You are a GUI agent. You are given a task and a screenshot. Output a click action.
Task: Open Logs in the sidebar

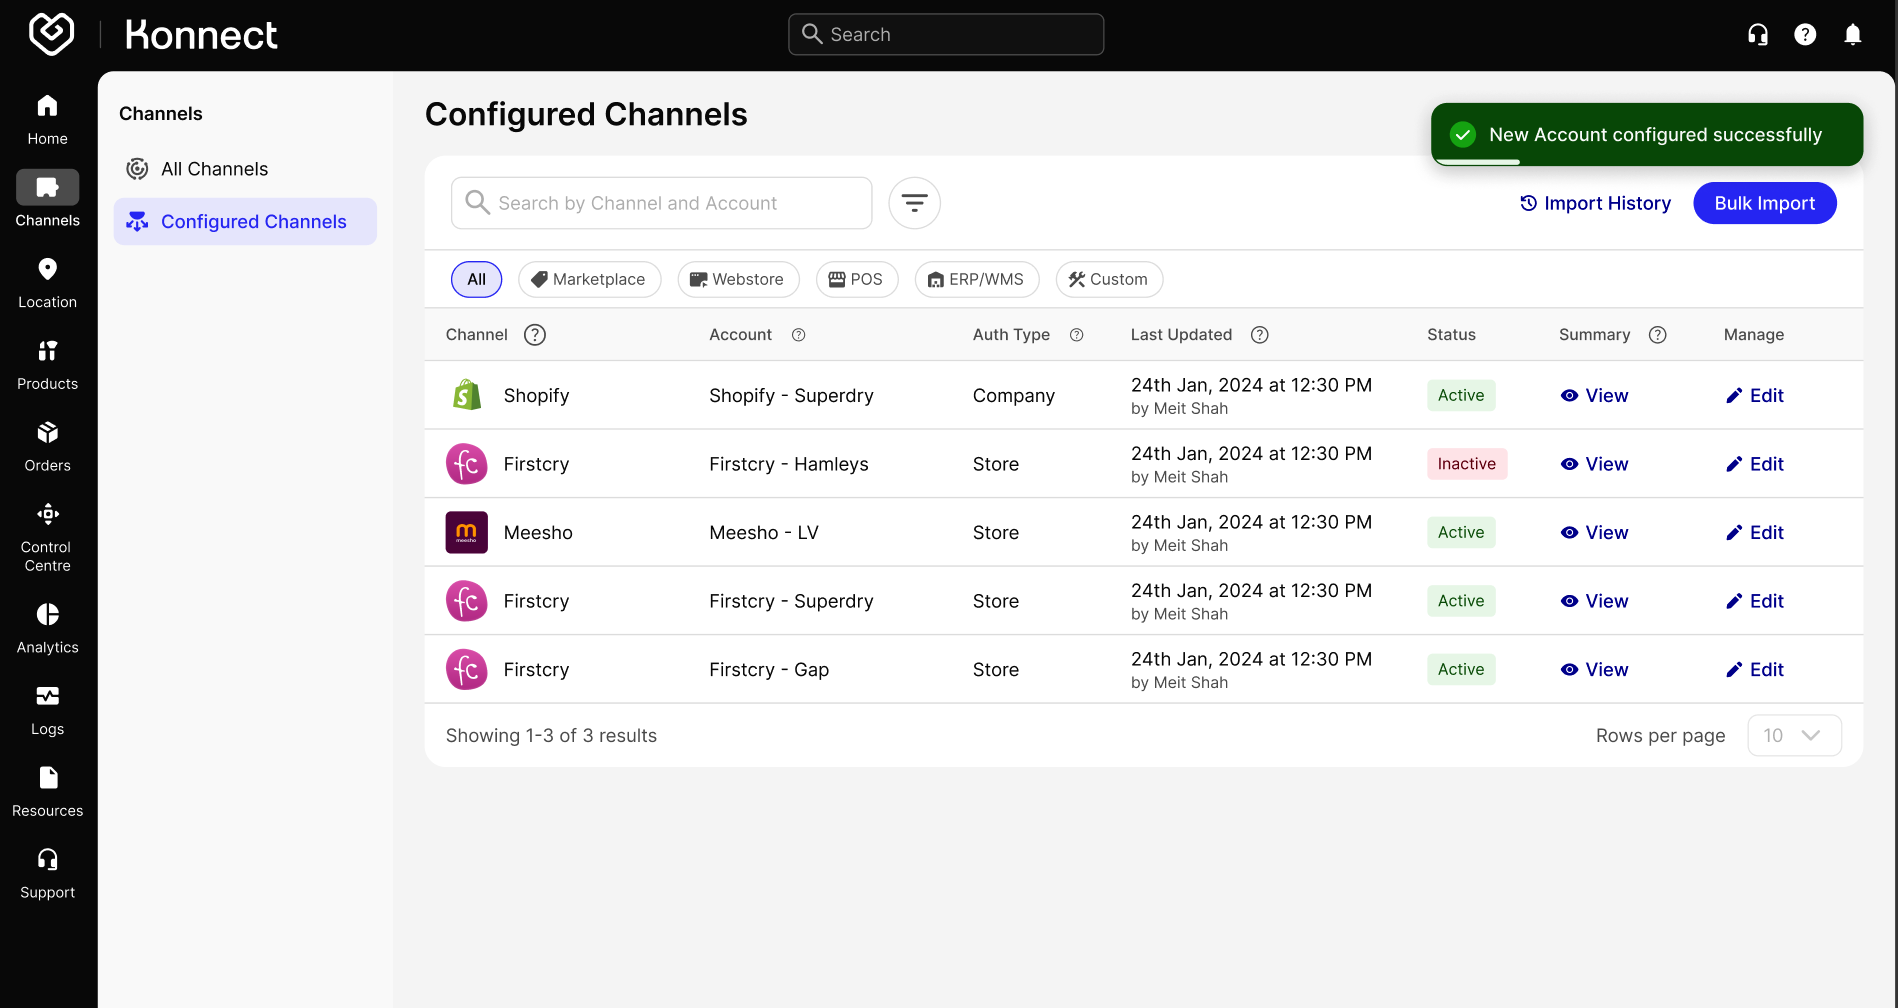coord(47,710)
